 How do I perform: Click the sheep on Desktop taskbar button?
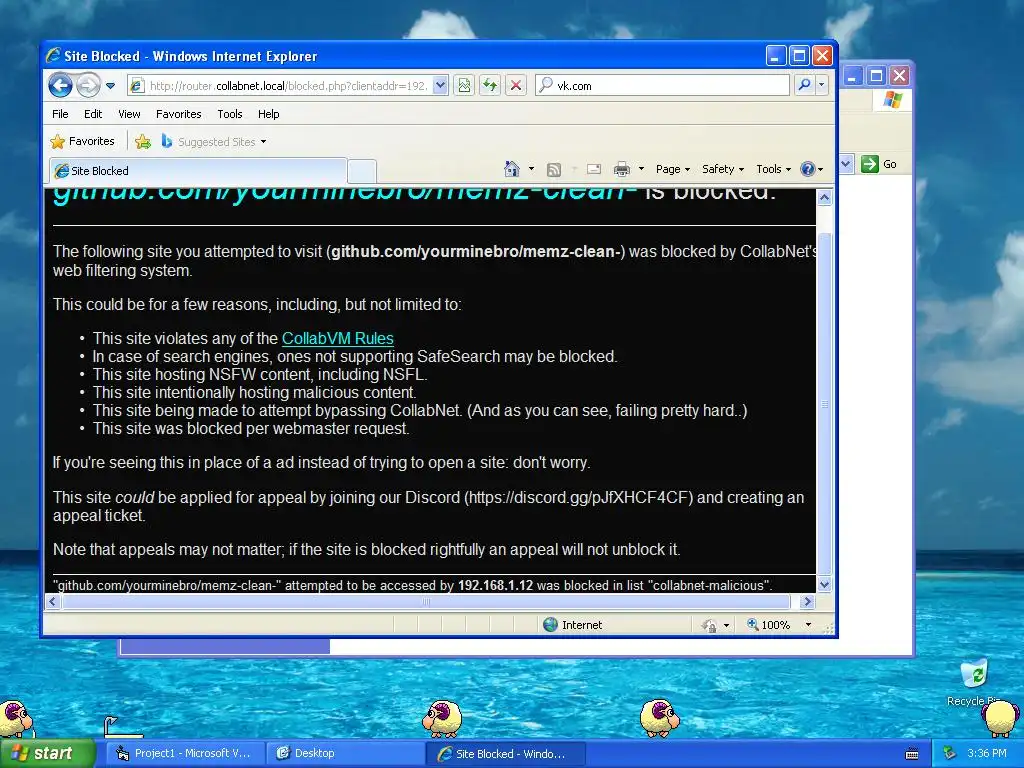[x=443, y=718]
